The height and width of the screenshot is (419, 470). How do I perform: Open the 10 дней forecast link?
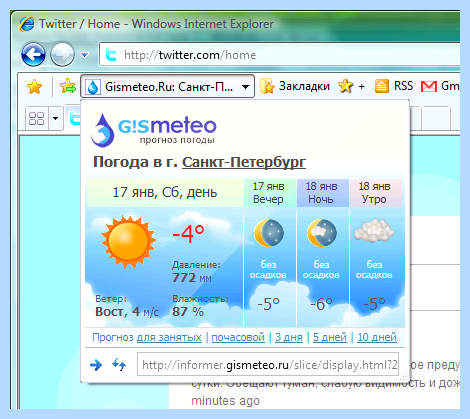pyautogui.click(x=377, y=337)
